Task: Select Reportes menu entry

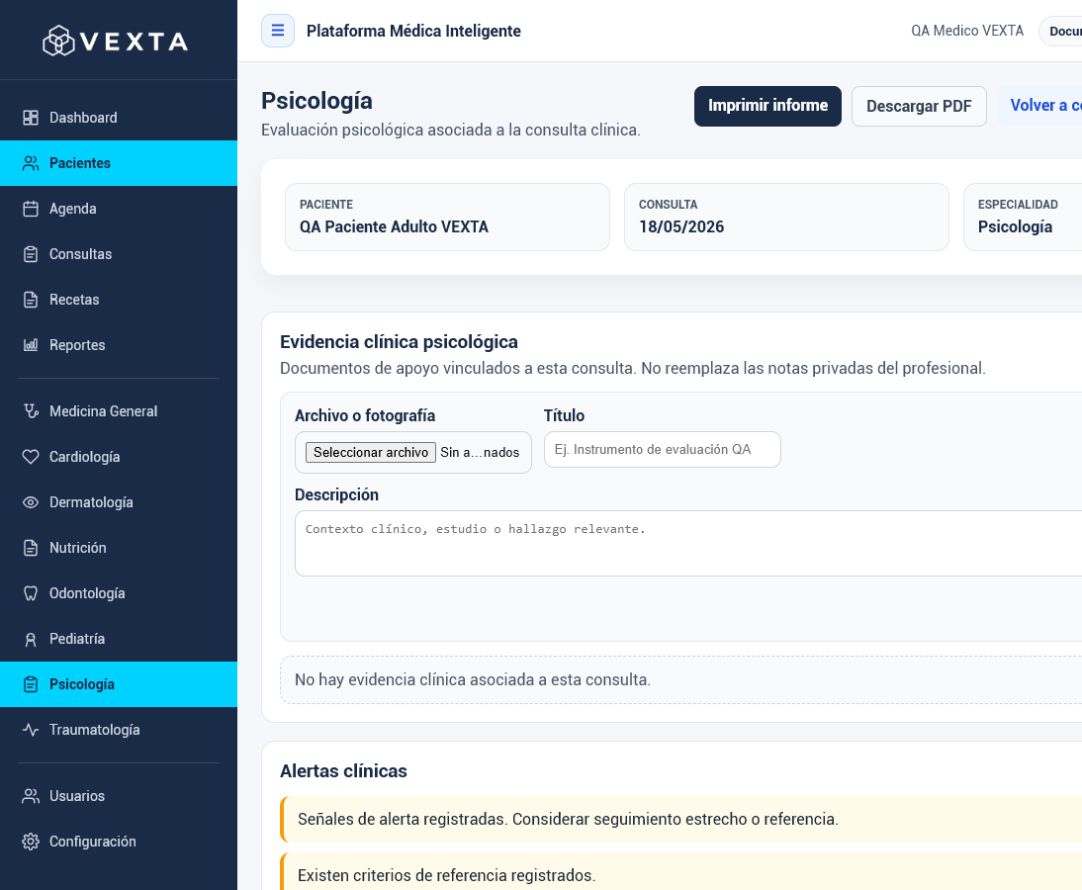Action: click(119, 345)
